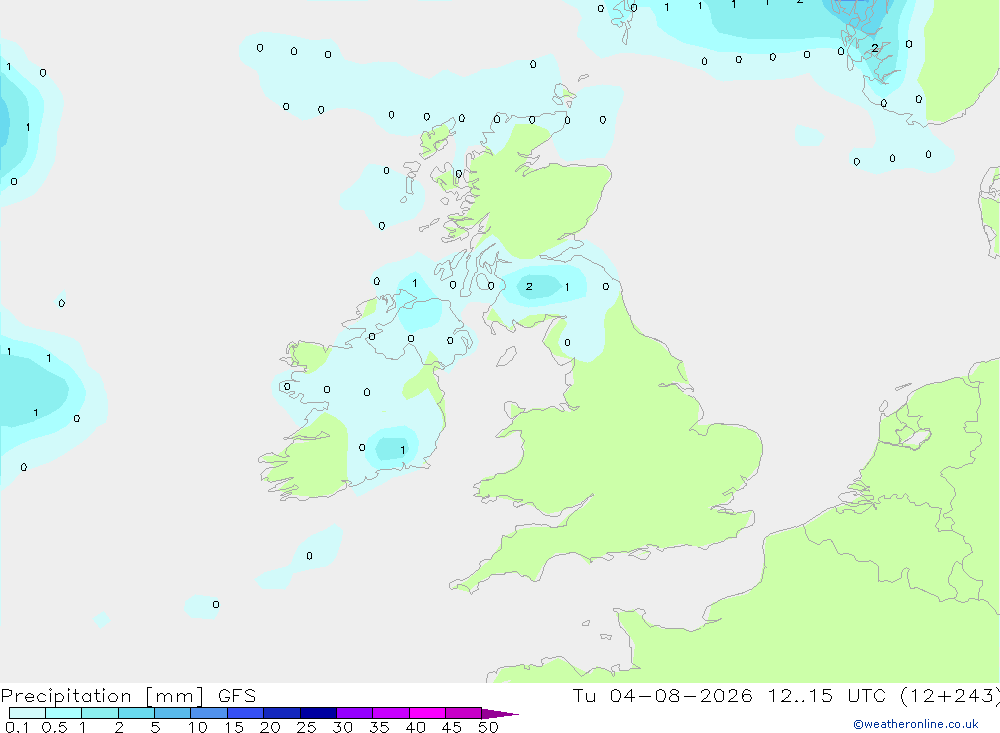Image resolution: width=1000 pixels, height=733 pixels.
Task: Click the 2–5 mm legend color box
Action: [136, 713]
